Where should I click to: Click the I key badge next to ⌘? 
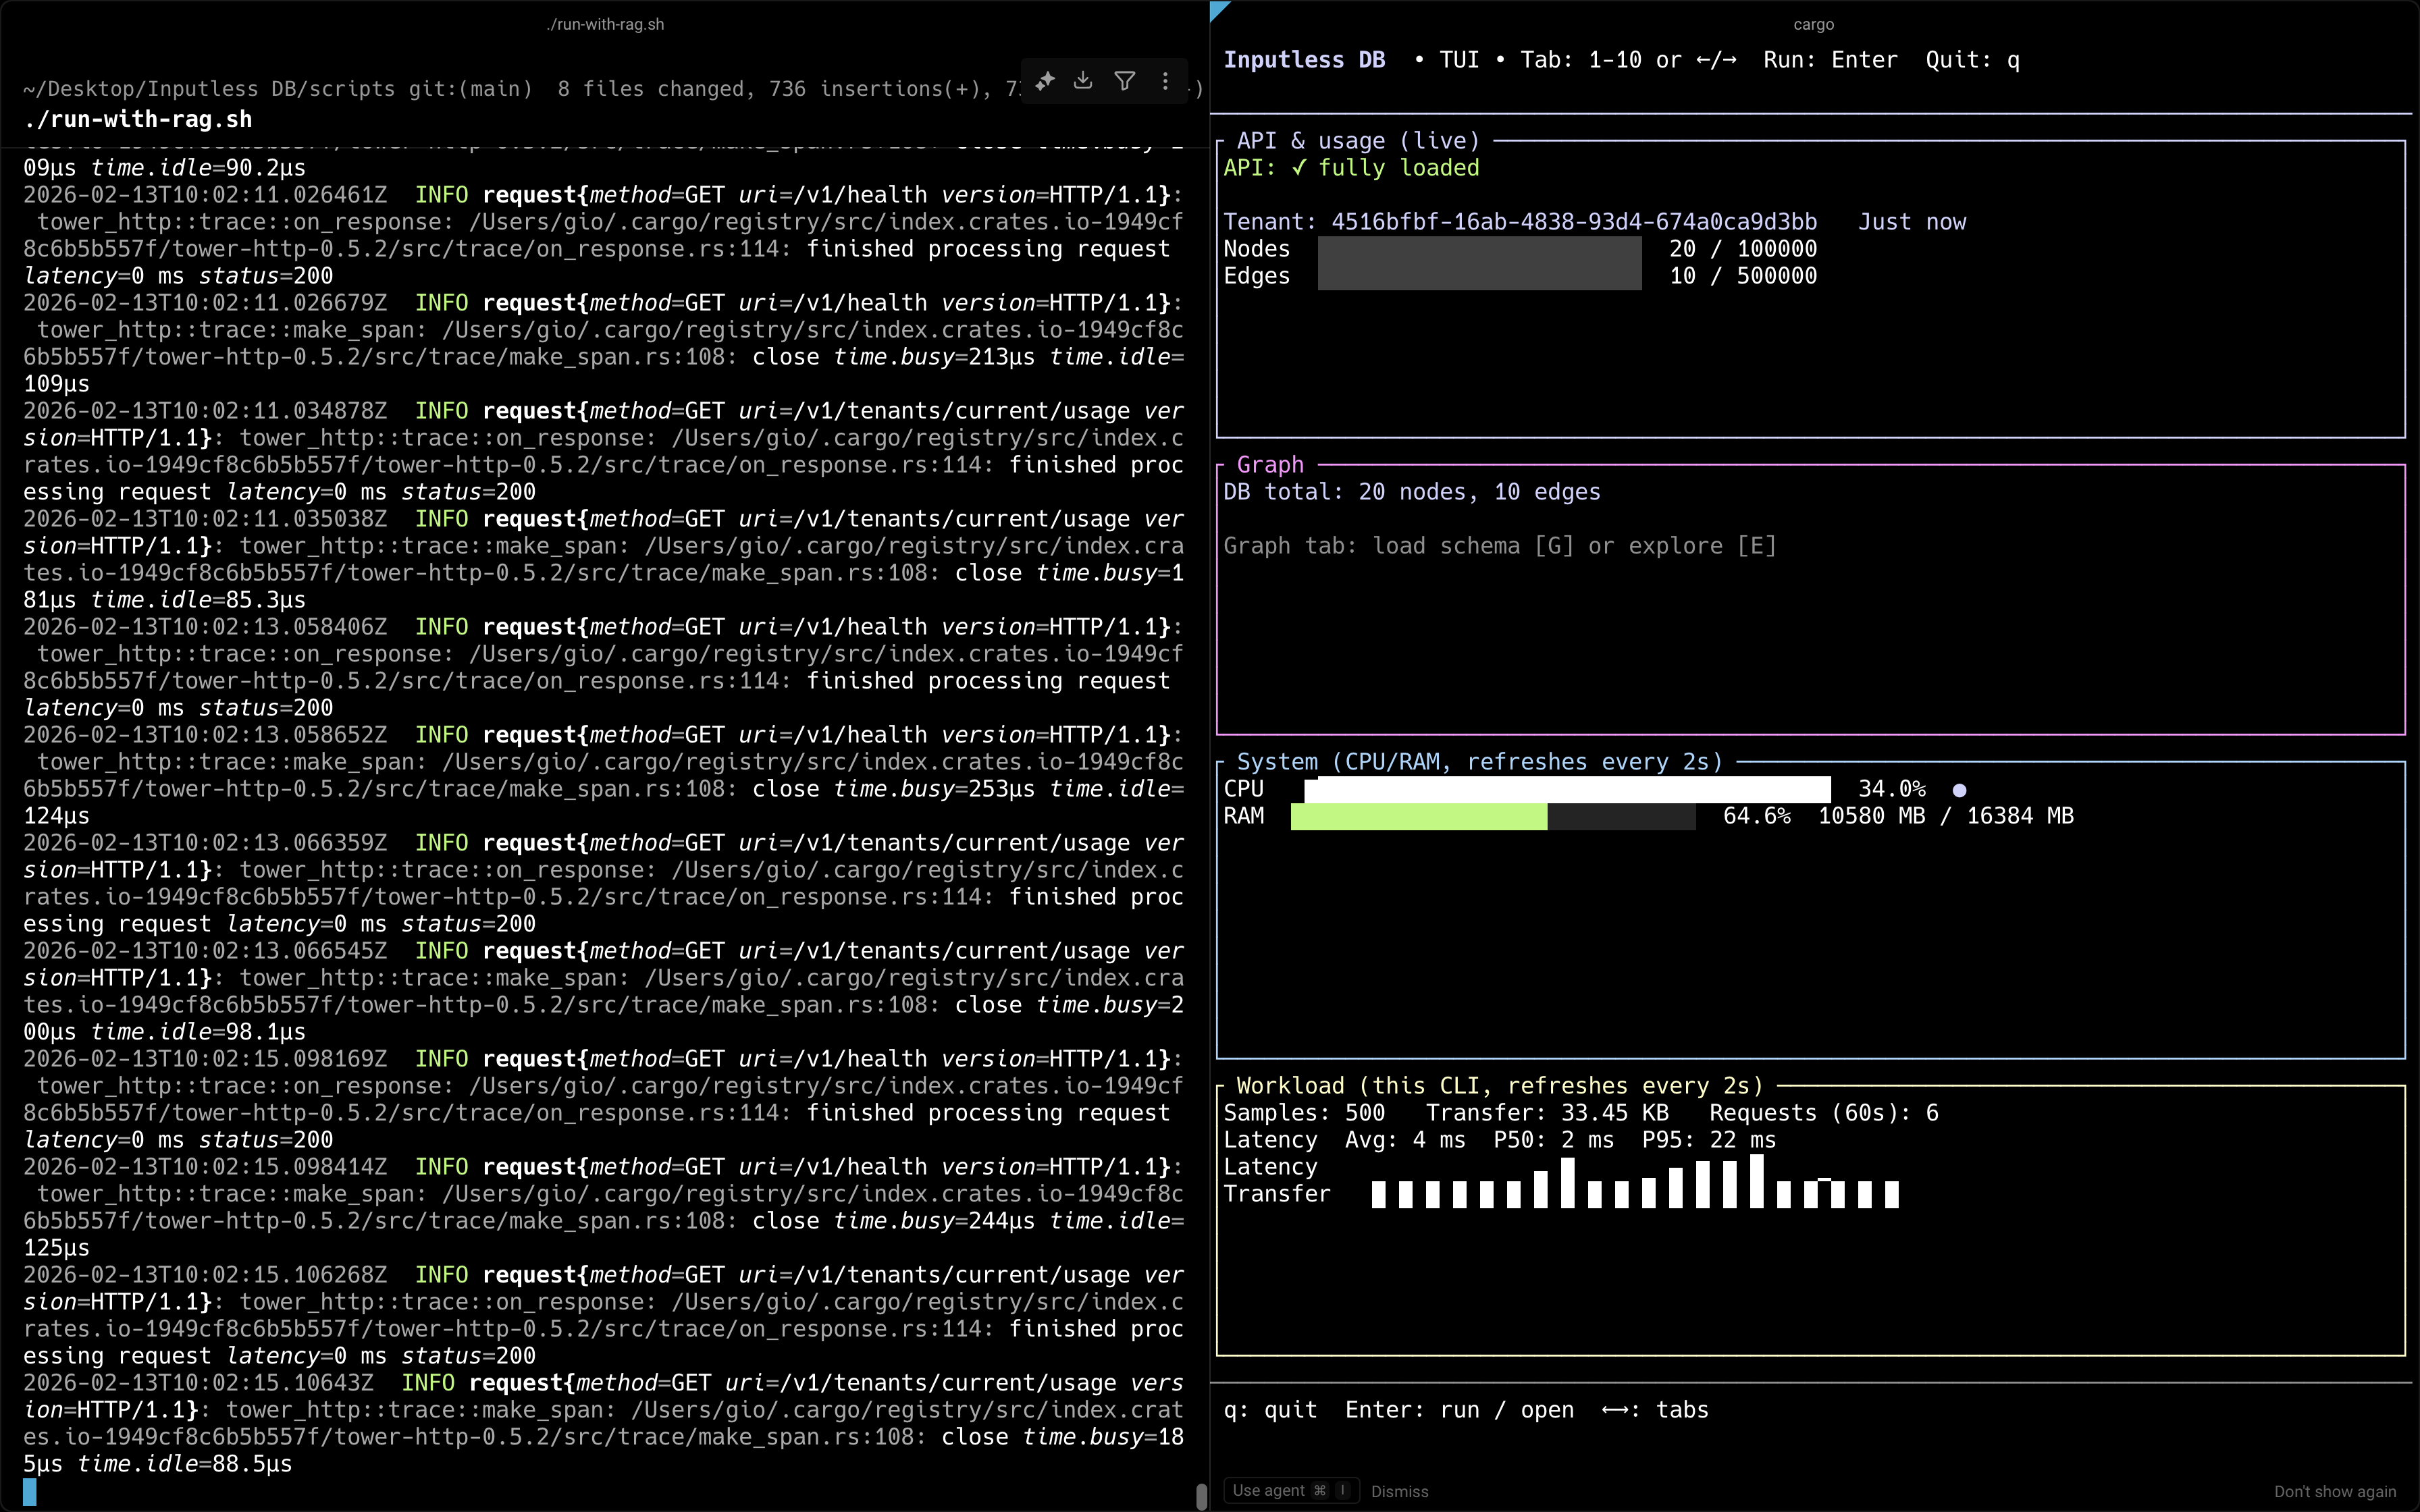[1344, 1489]
